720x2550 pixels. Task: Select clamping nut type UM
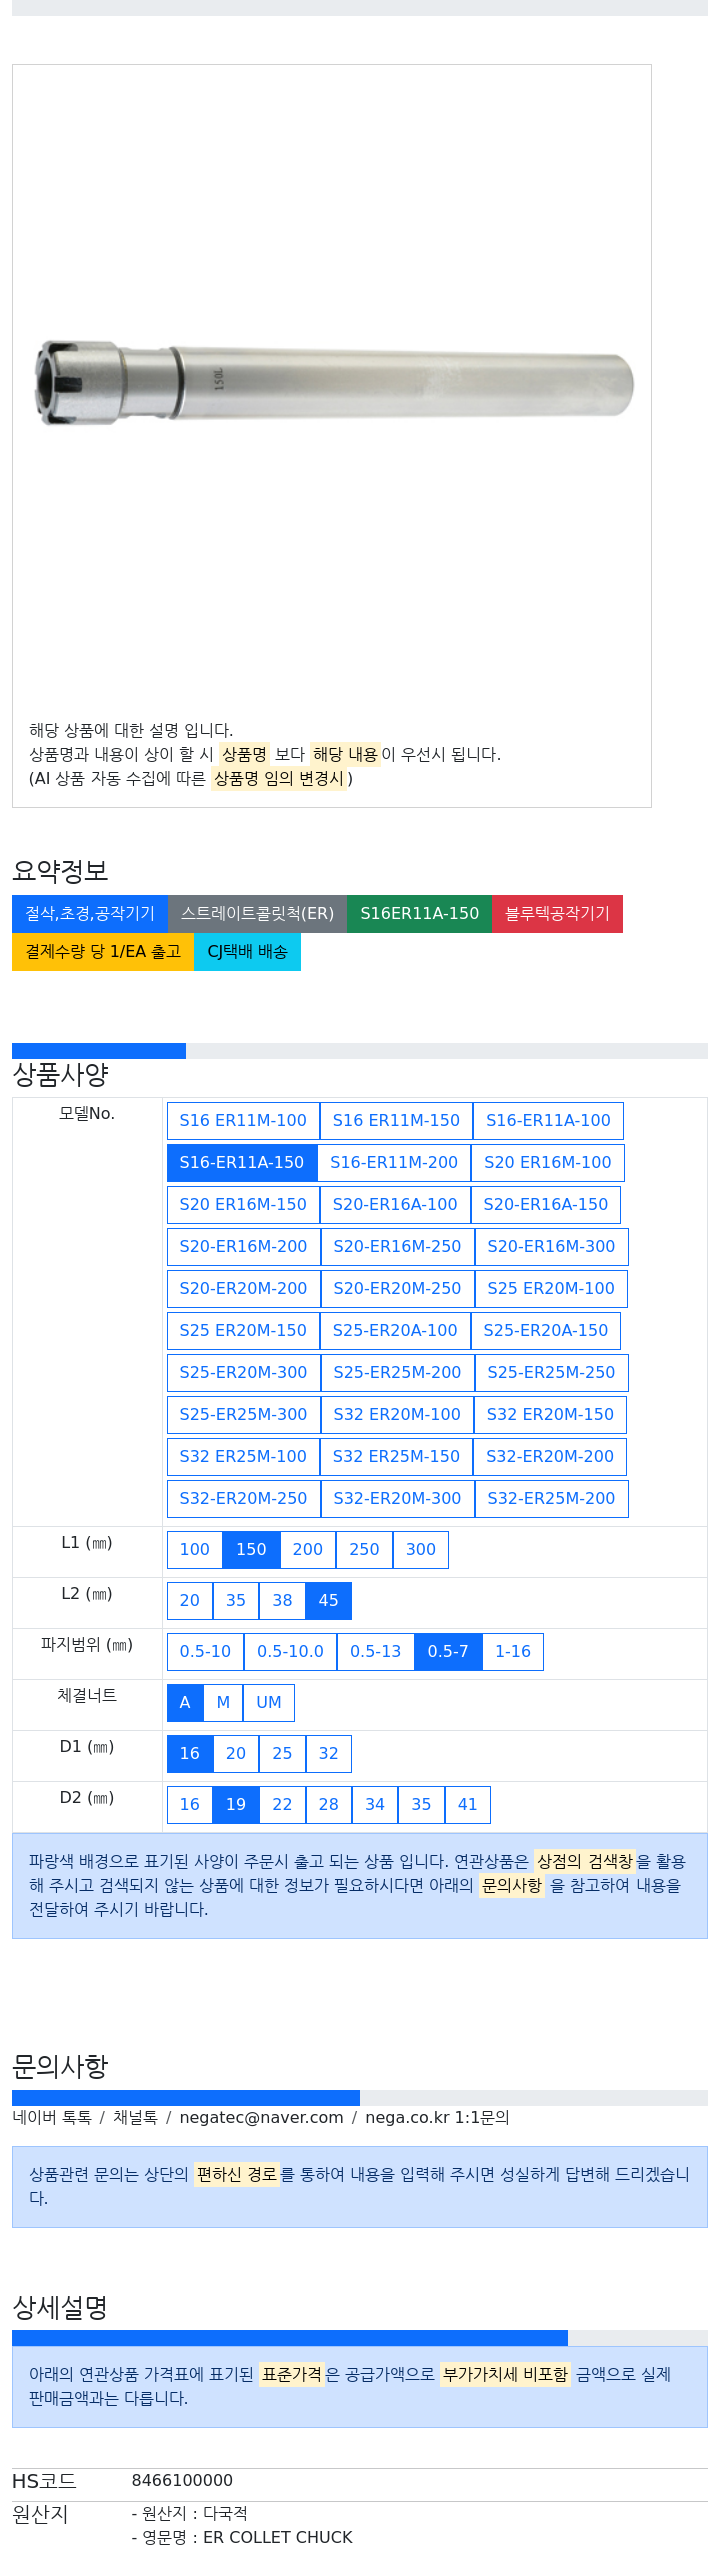tap(269, 1702)
